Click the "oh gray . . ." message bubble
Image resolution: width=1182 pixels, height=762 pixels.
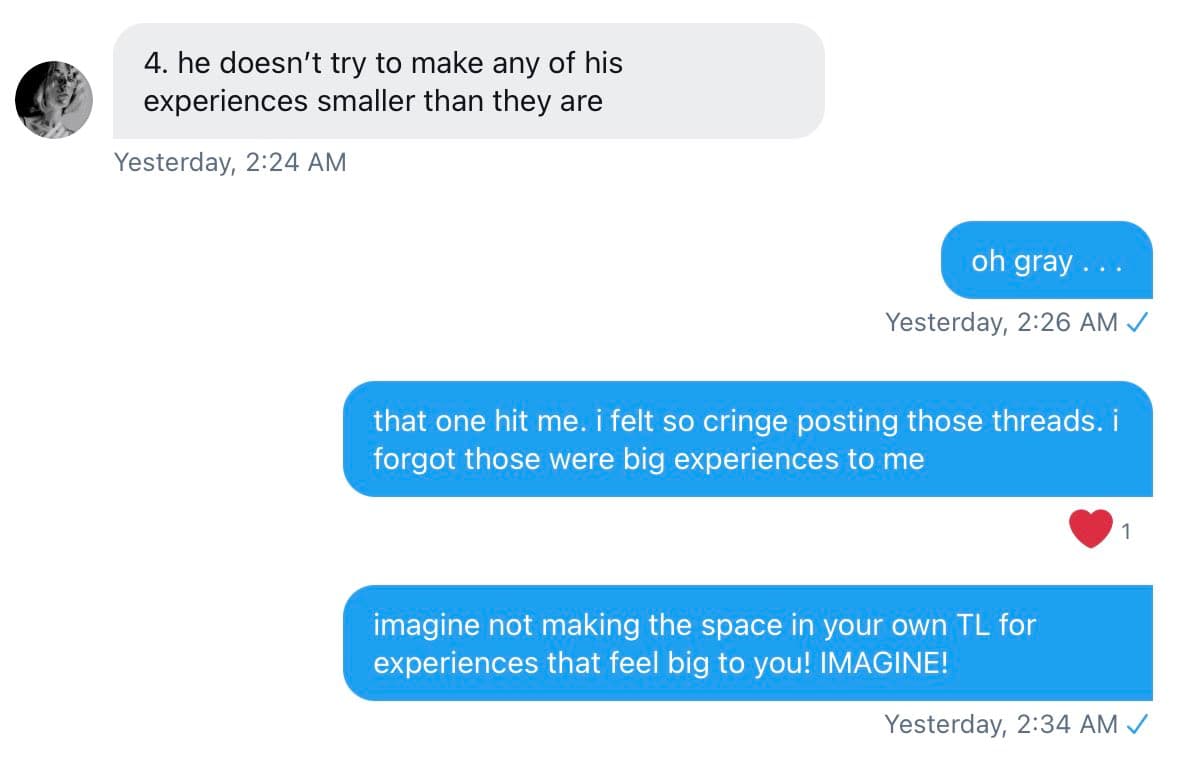click(1046, 261)
